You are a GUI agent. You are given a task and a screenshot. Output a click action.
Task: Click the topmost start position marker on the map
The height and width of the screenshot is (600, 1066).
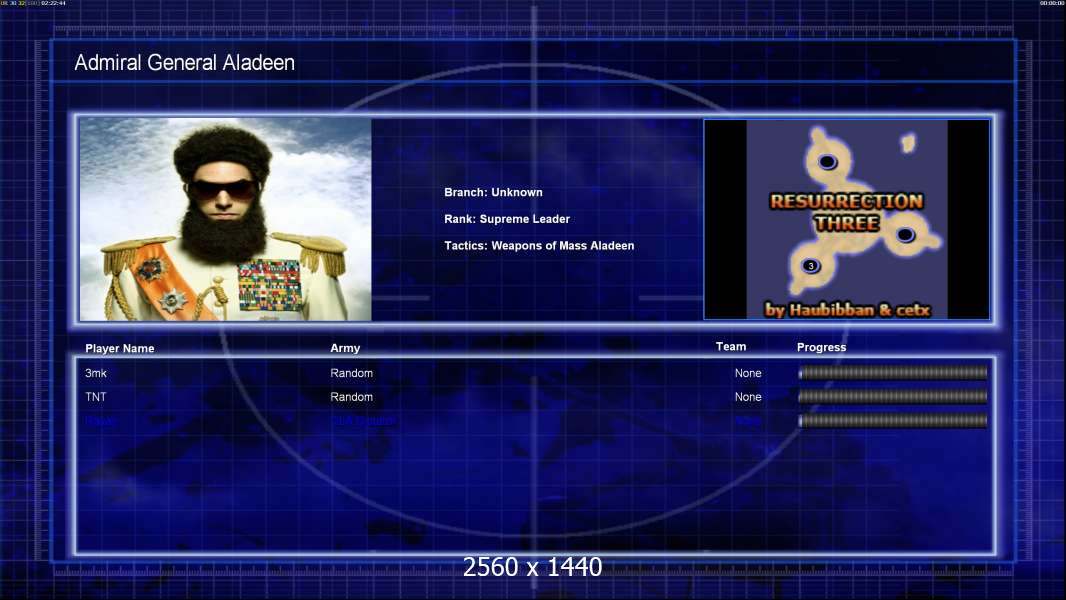pyautogui.click(x=827, y=162)
